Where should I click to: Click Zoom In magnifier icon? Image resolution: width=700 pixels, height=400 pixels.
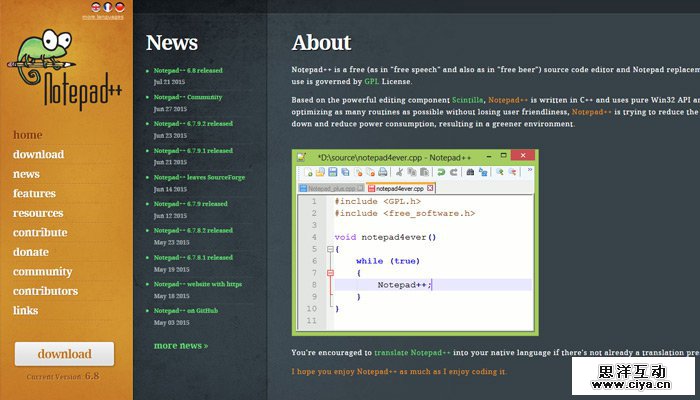pyautogui.click(x=500, y=172)
